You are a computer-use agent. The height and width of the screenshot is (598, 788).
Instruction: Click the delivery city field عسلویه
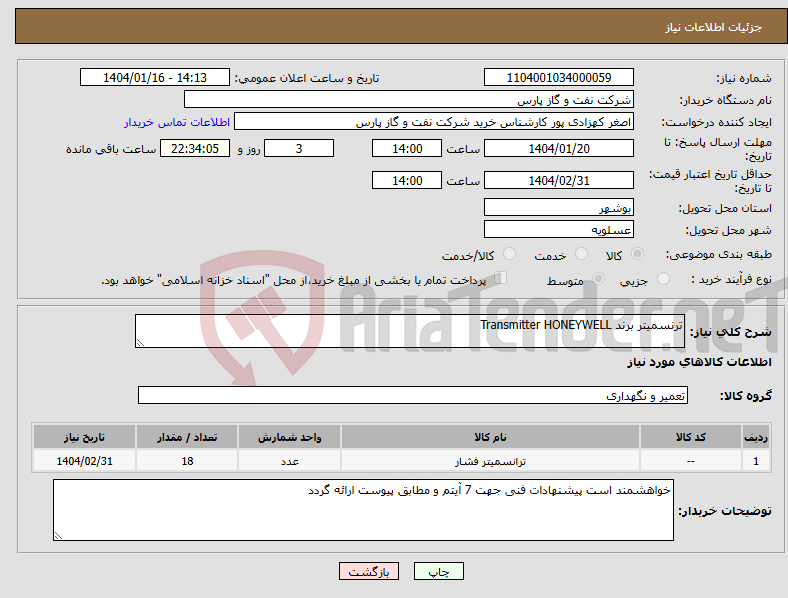click(559, 229)
